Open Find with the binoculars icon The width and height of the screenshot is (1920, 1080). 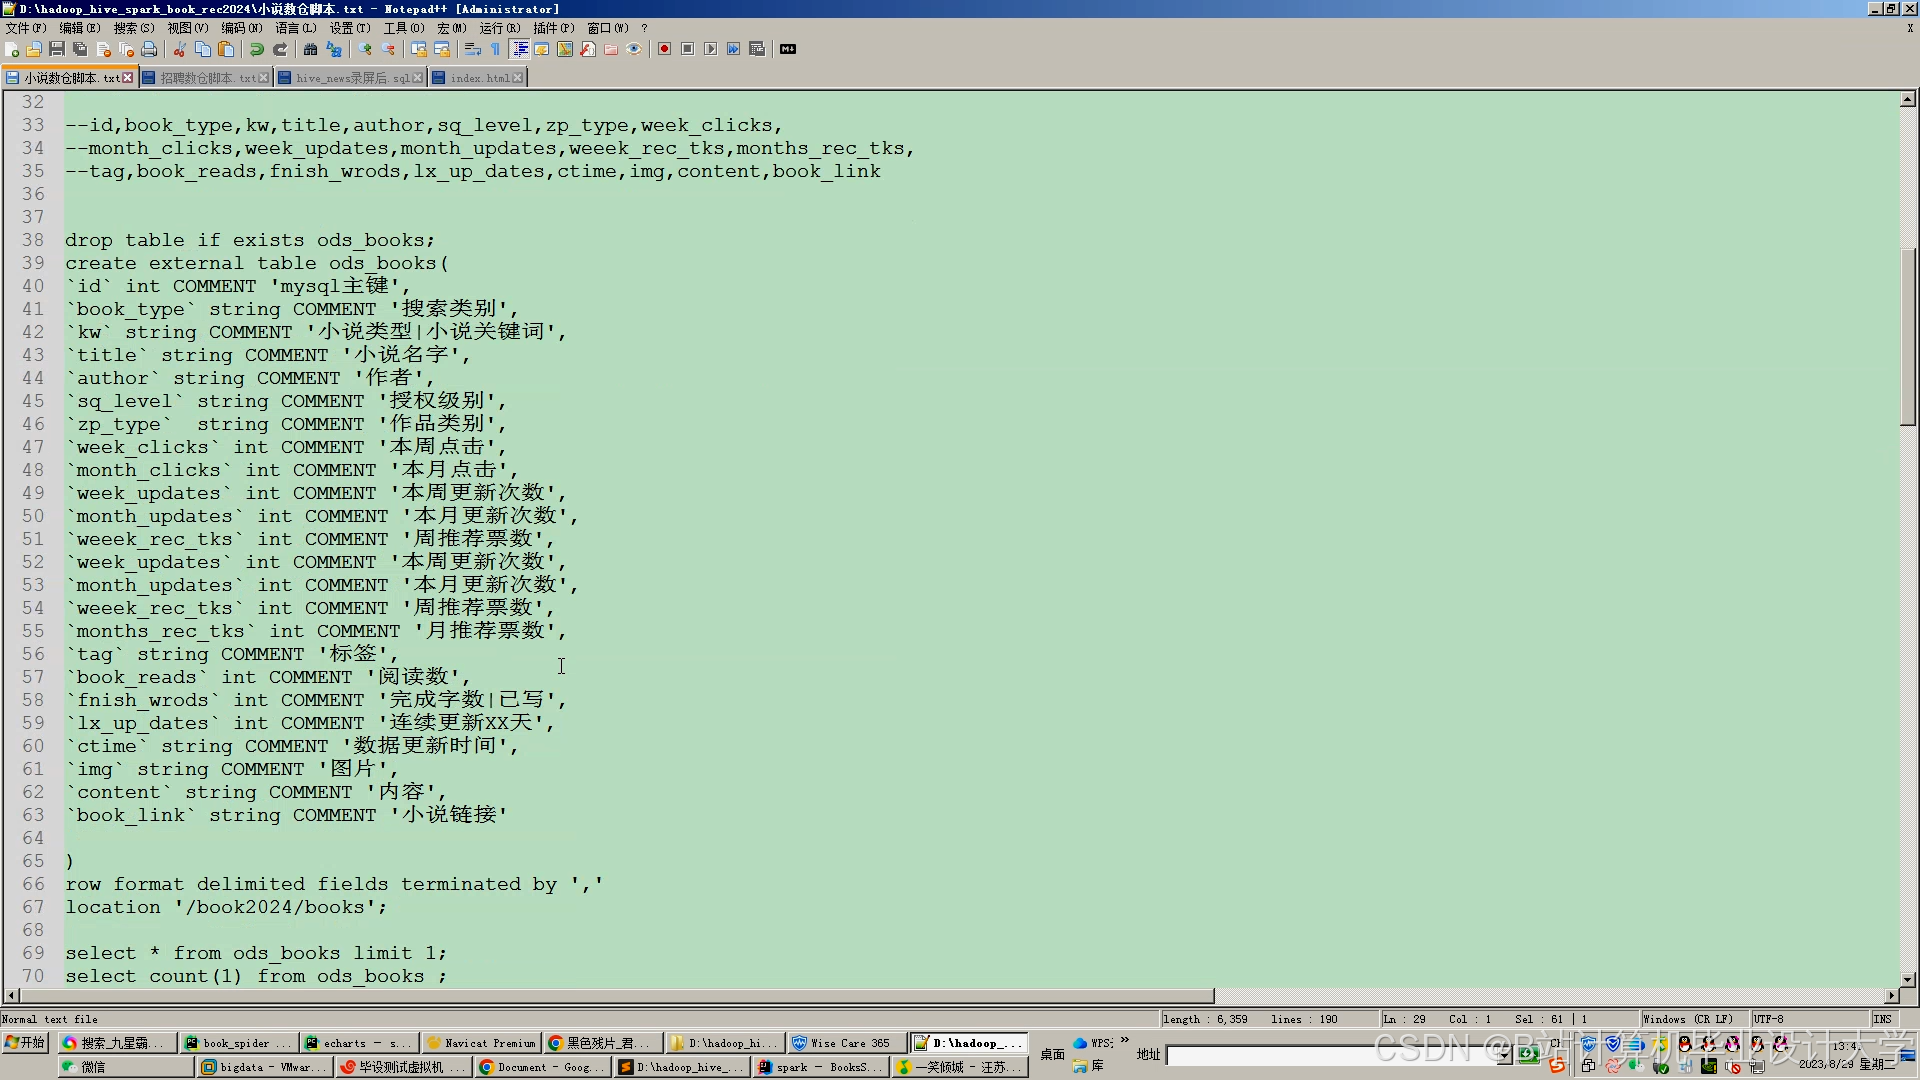(310, 49)
